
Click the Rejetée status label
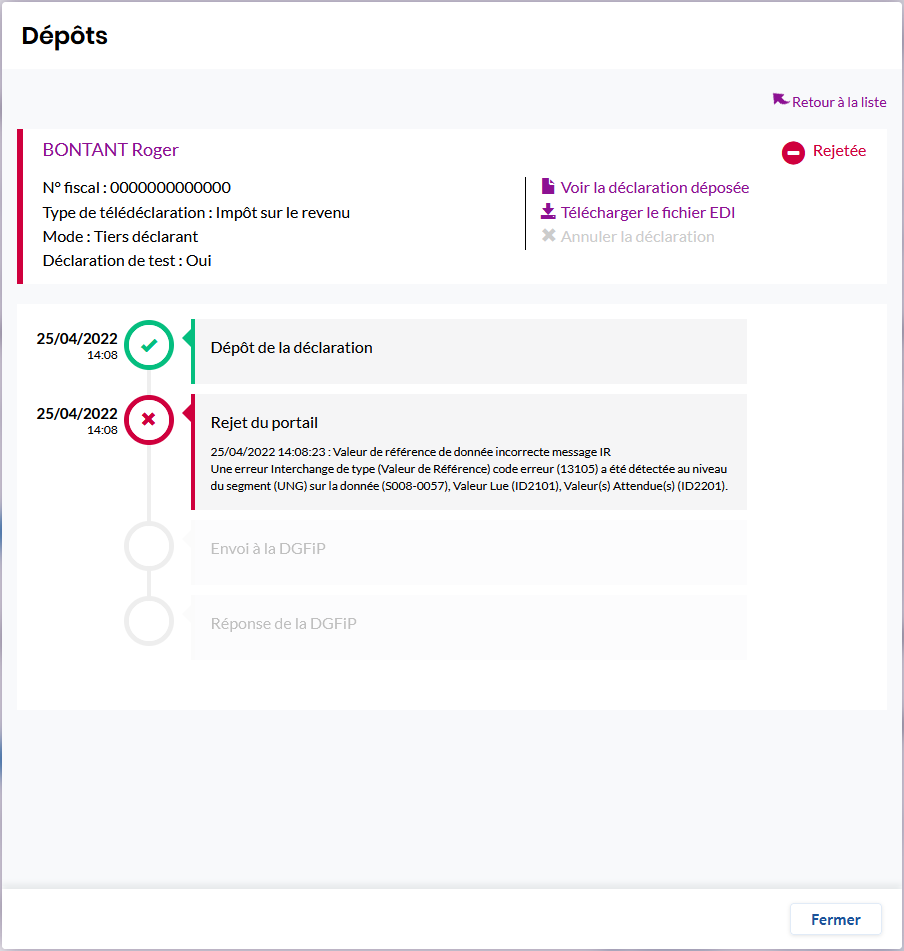tap(839, 151)
